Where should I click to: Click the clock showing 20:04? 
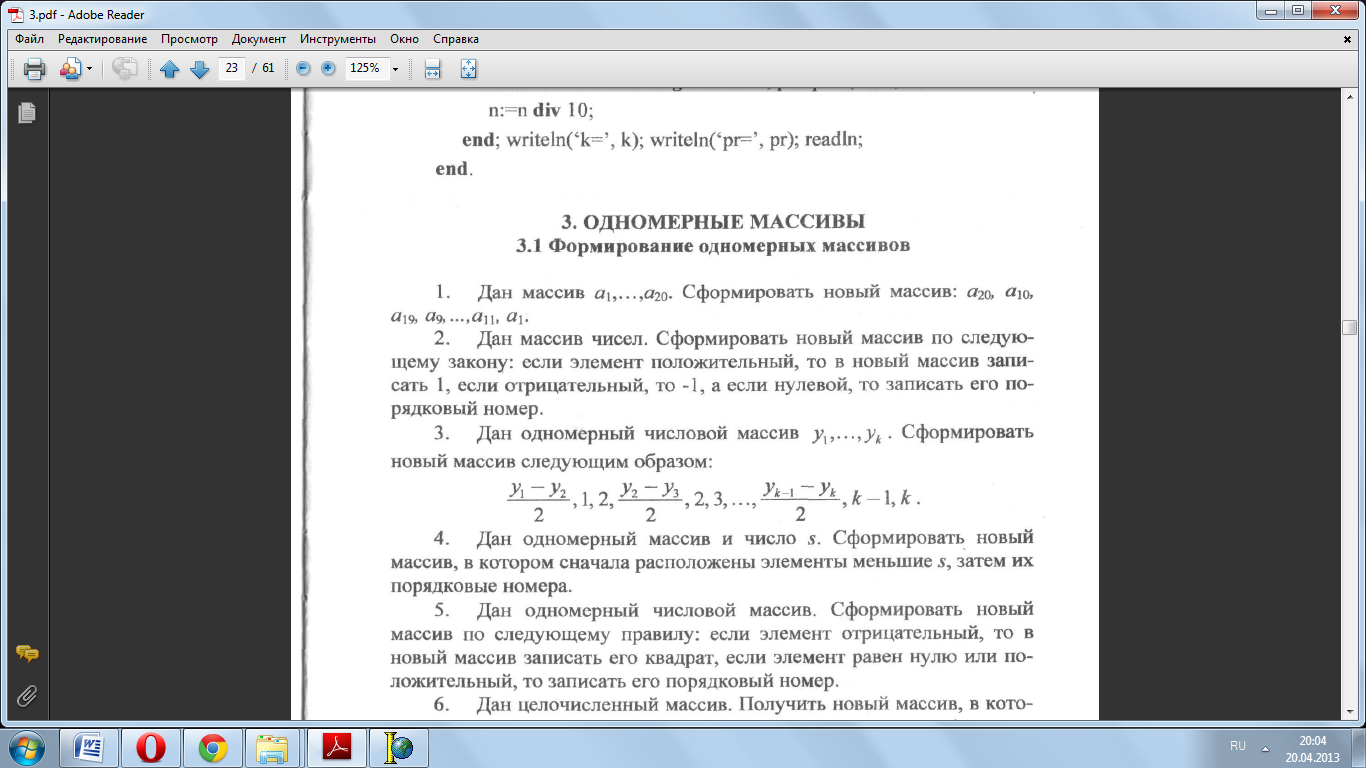point(1312,741)
